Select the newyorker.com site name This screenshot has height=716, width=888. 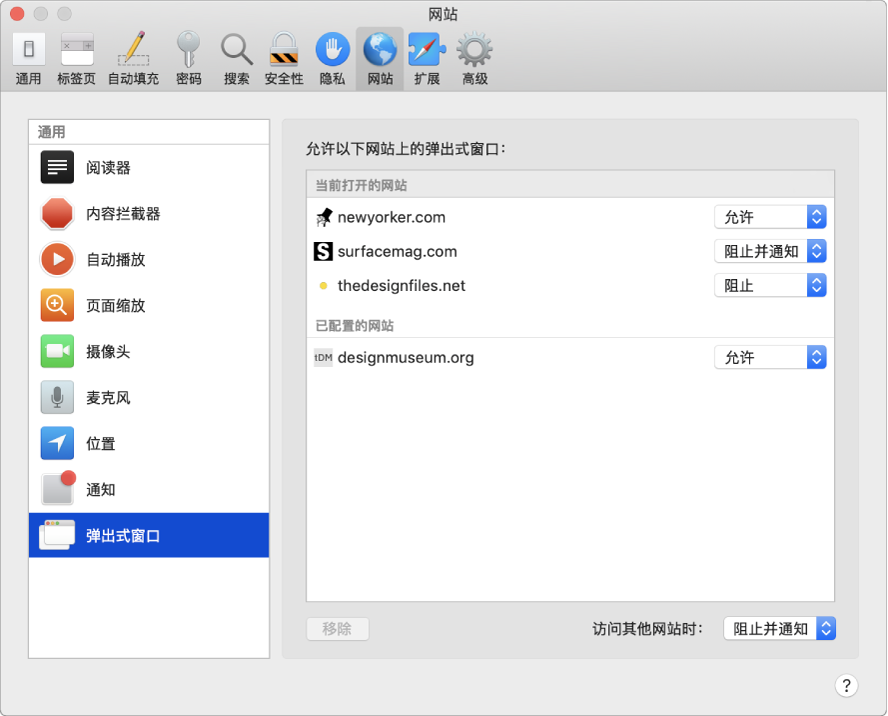coord(391,217)
